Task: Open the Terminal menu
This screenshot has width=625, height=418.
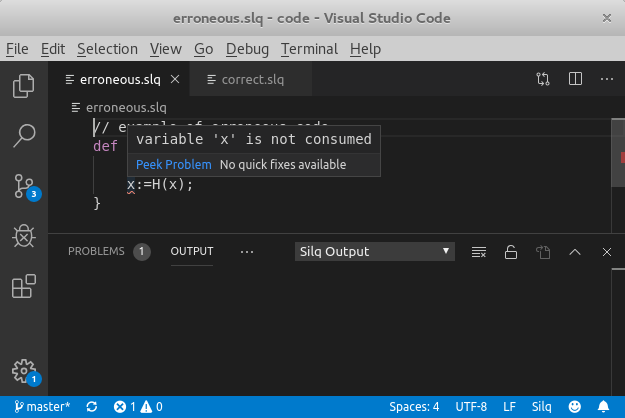Action: click(310, 49)
